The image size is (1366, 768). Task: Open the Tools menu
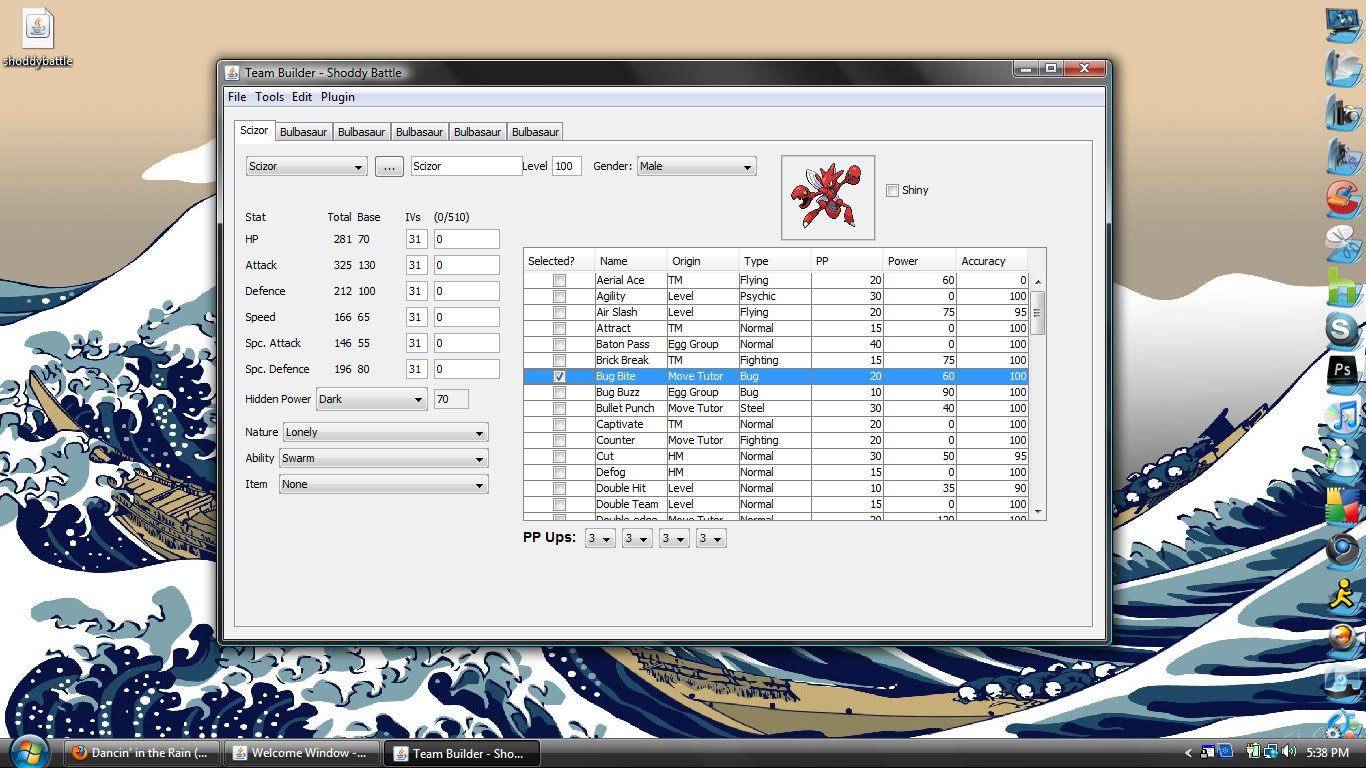pos(269,97)
